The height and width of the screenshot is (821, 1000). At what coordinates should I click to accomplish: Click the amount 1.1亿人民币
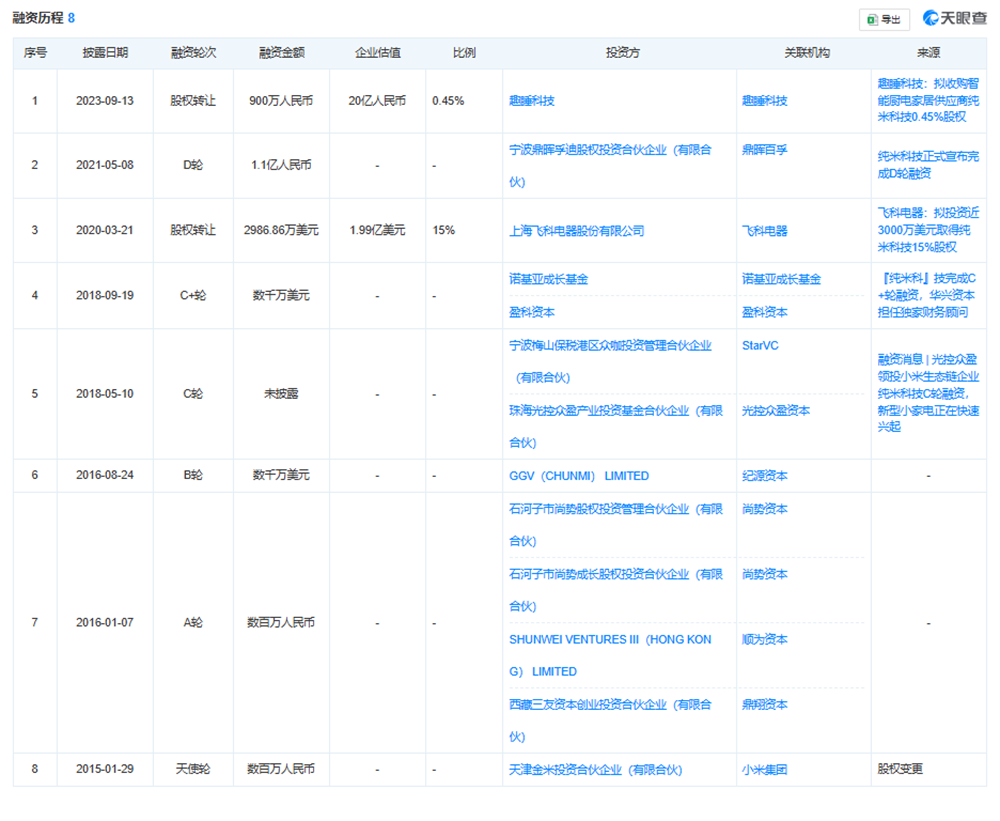(281, 165)
